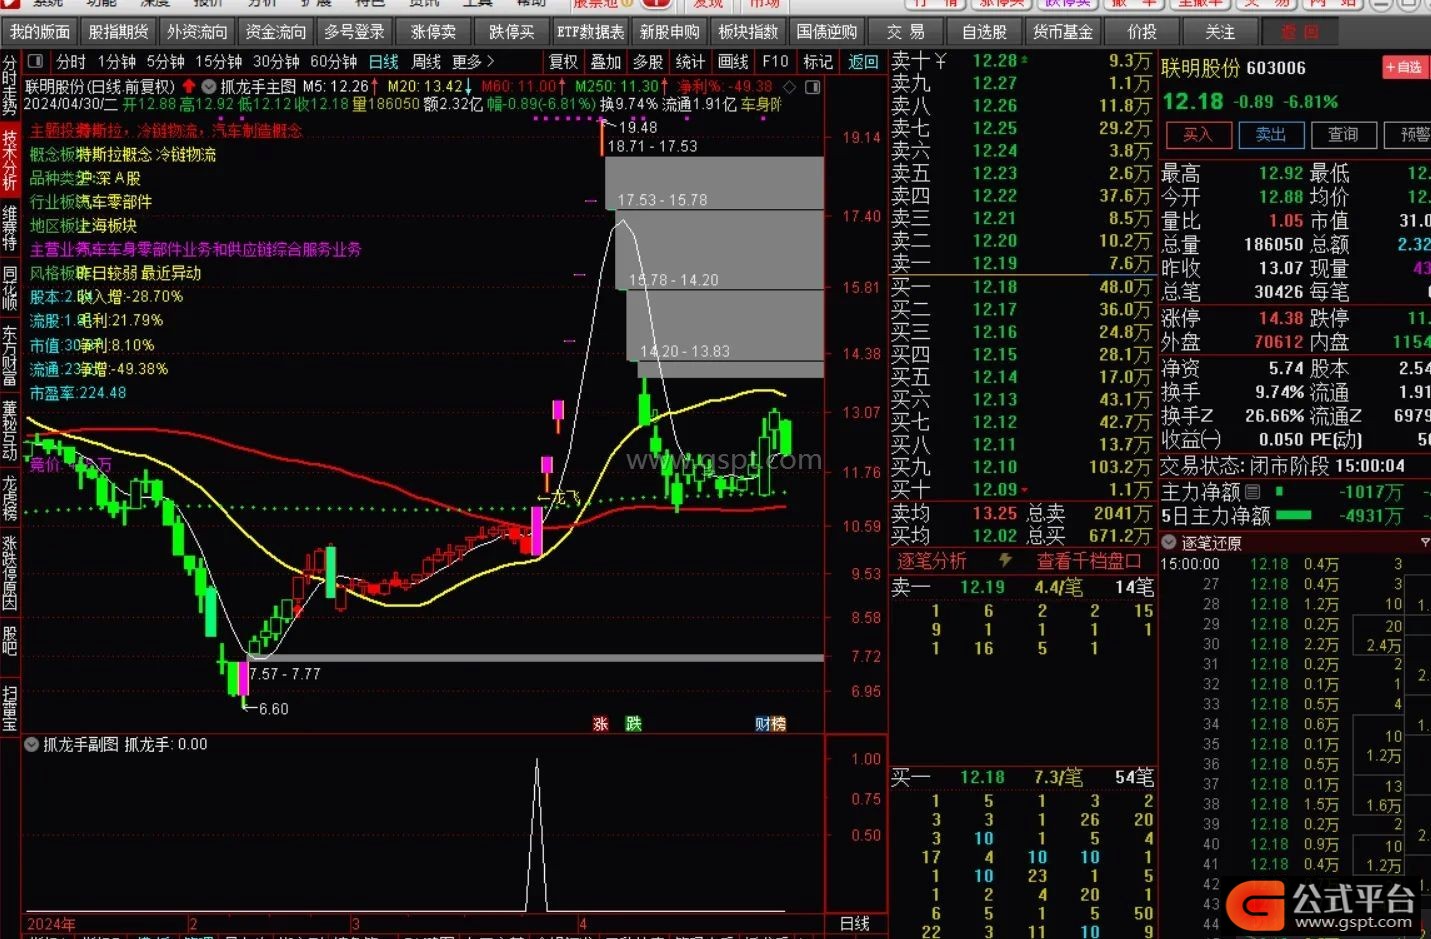The height and width of the screenshot is (939, 1431).
Task: Choose the 30分钟 chart period
Action: [276, 62]
